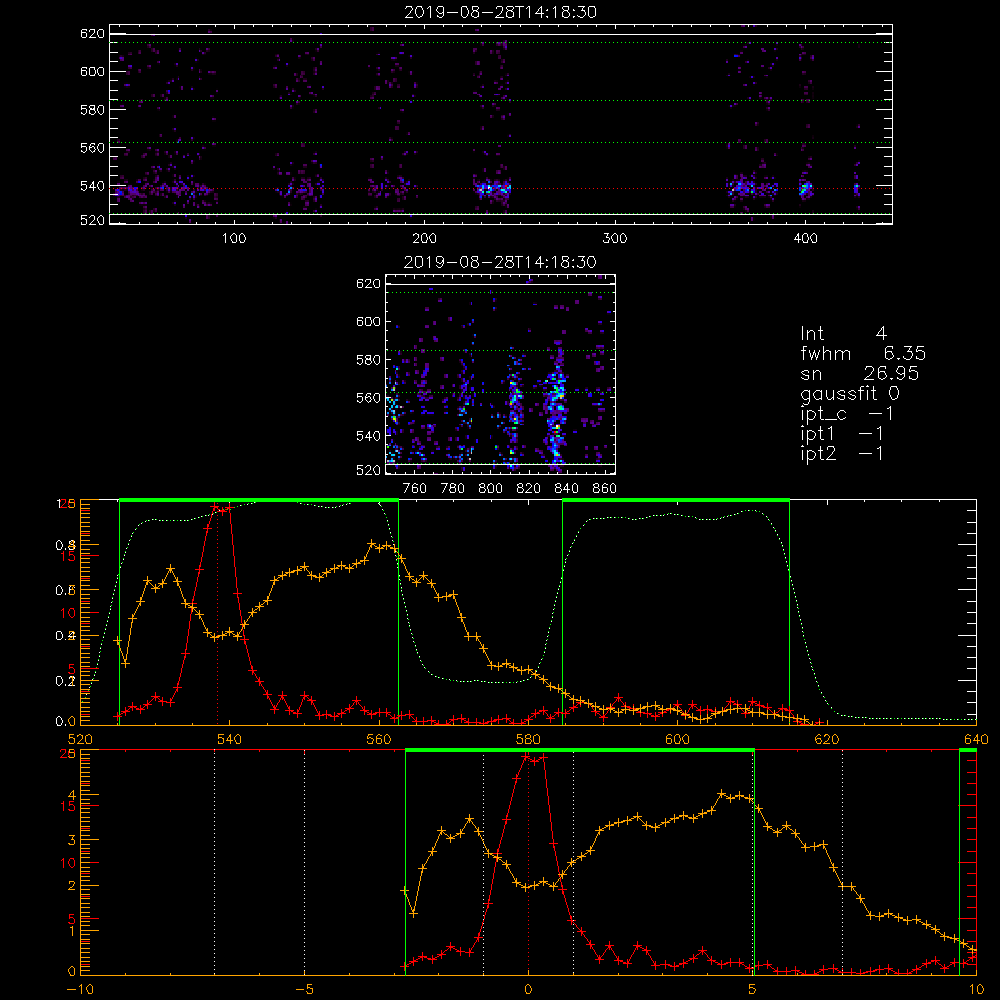Click the 'ipt_c -1' text line

(x=847, y=414)
